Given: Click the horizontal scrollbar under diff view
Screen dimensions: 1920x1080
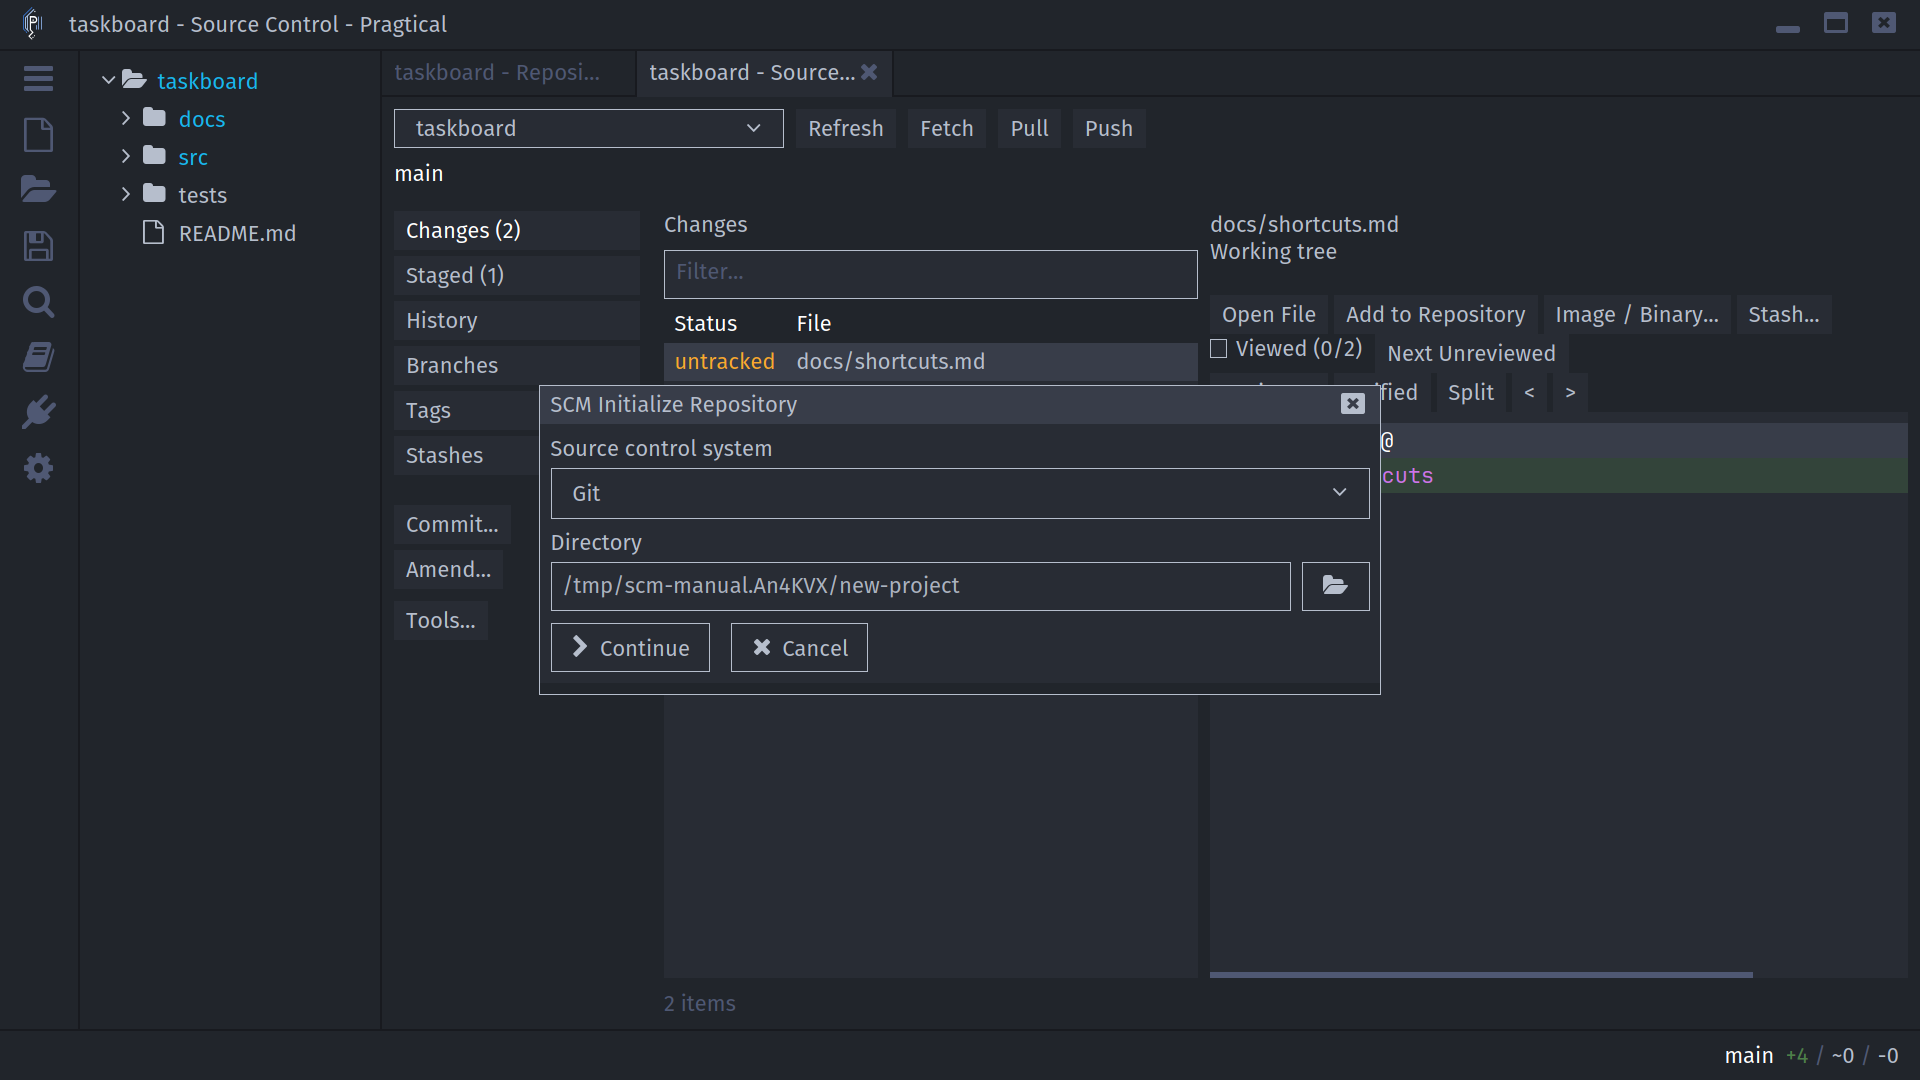Looking at the screenshot, I should click(x=1481, y=974).
